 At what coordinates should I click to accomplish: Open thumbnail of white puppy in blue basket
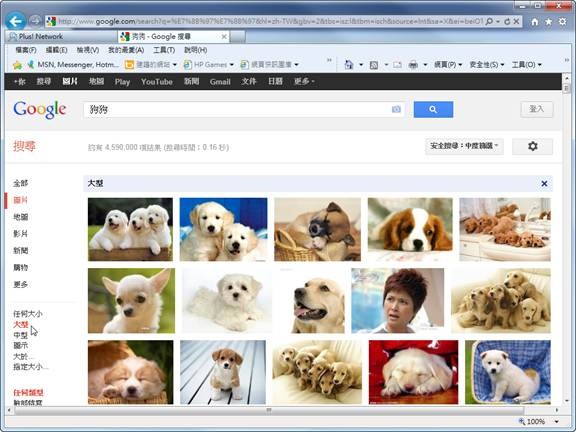[508, 372]
